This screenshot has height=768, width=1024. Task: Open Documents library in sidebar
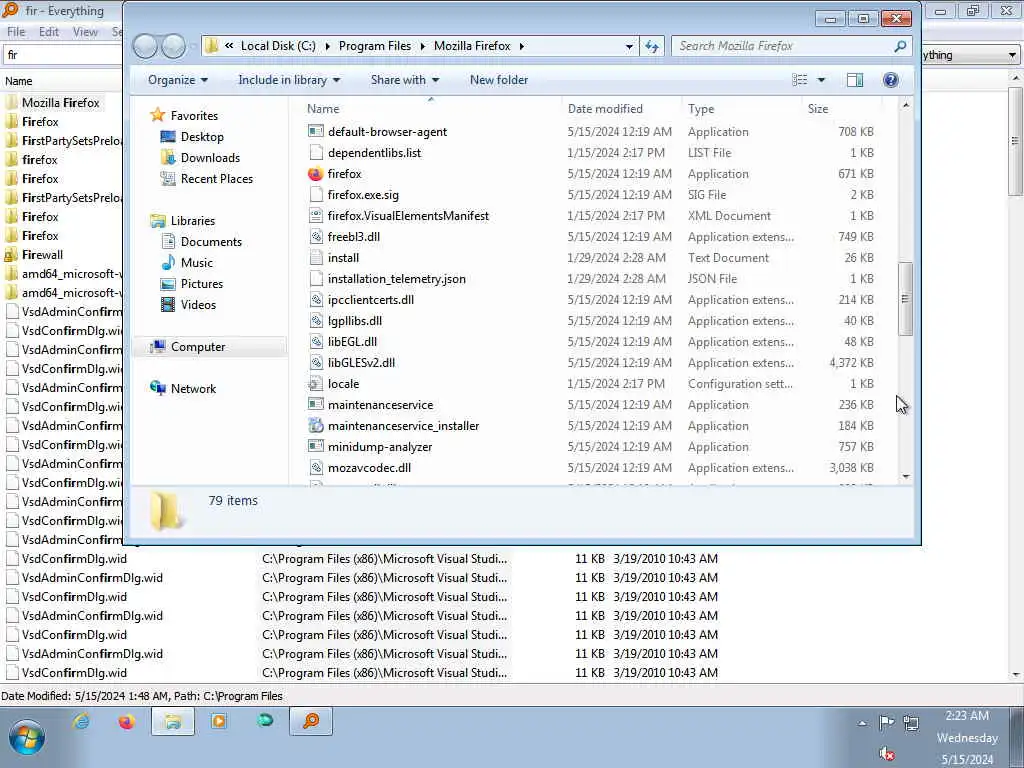211,242
